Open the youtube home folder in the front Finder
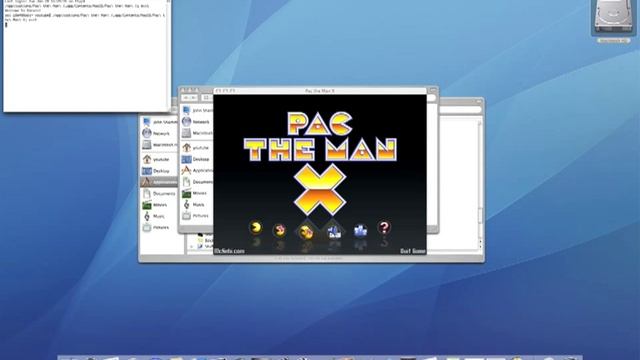Image resolution: width=640 pixels, height=360 pixels. point(196,147)
